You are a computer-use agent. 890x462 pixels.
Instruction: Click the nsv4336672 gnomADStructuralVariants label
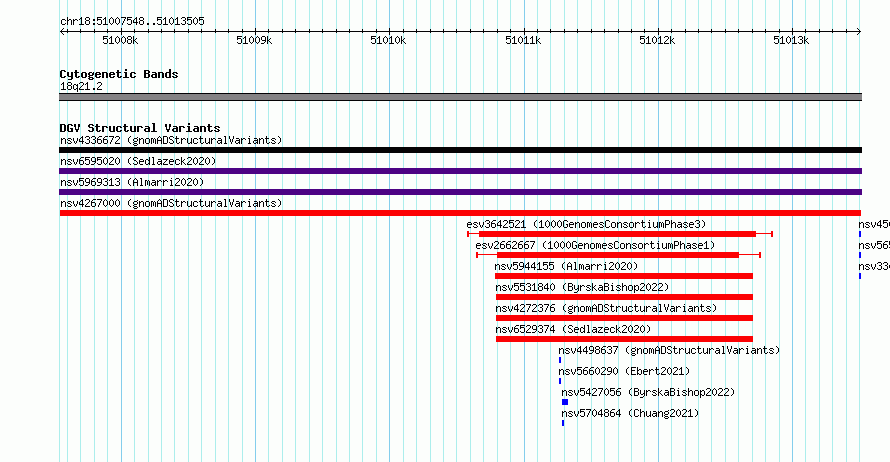click(171, 140)
